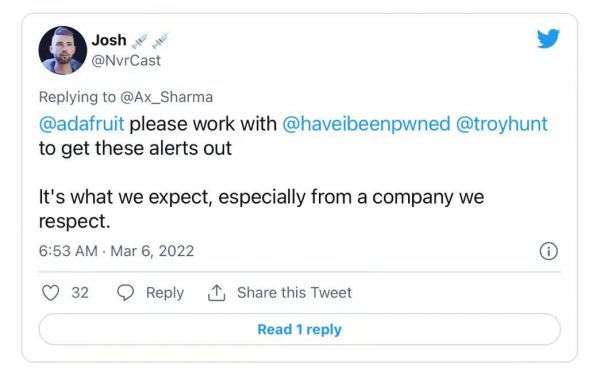Click the reply speech bubble icon

(126, 293)
